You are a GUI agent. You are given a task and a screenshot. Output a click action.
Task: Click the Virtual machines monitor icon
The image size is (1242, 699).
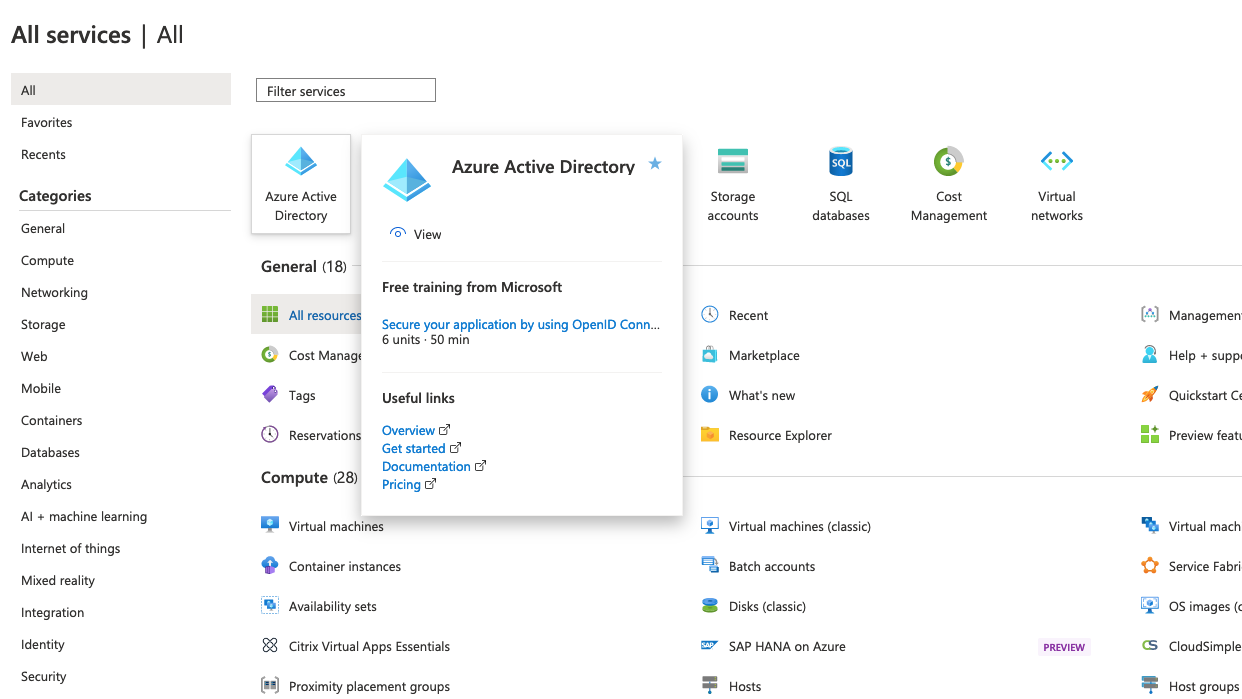tap(270, 525)
